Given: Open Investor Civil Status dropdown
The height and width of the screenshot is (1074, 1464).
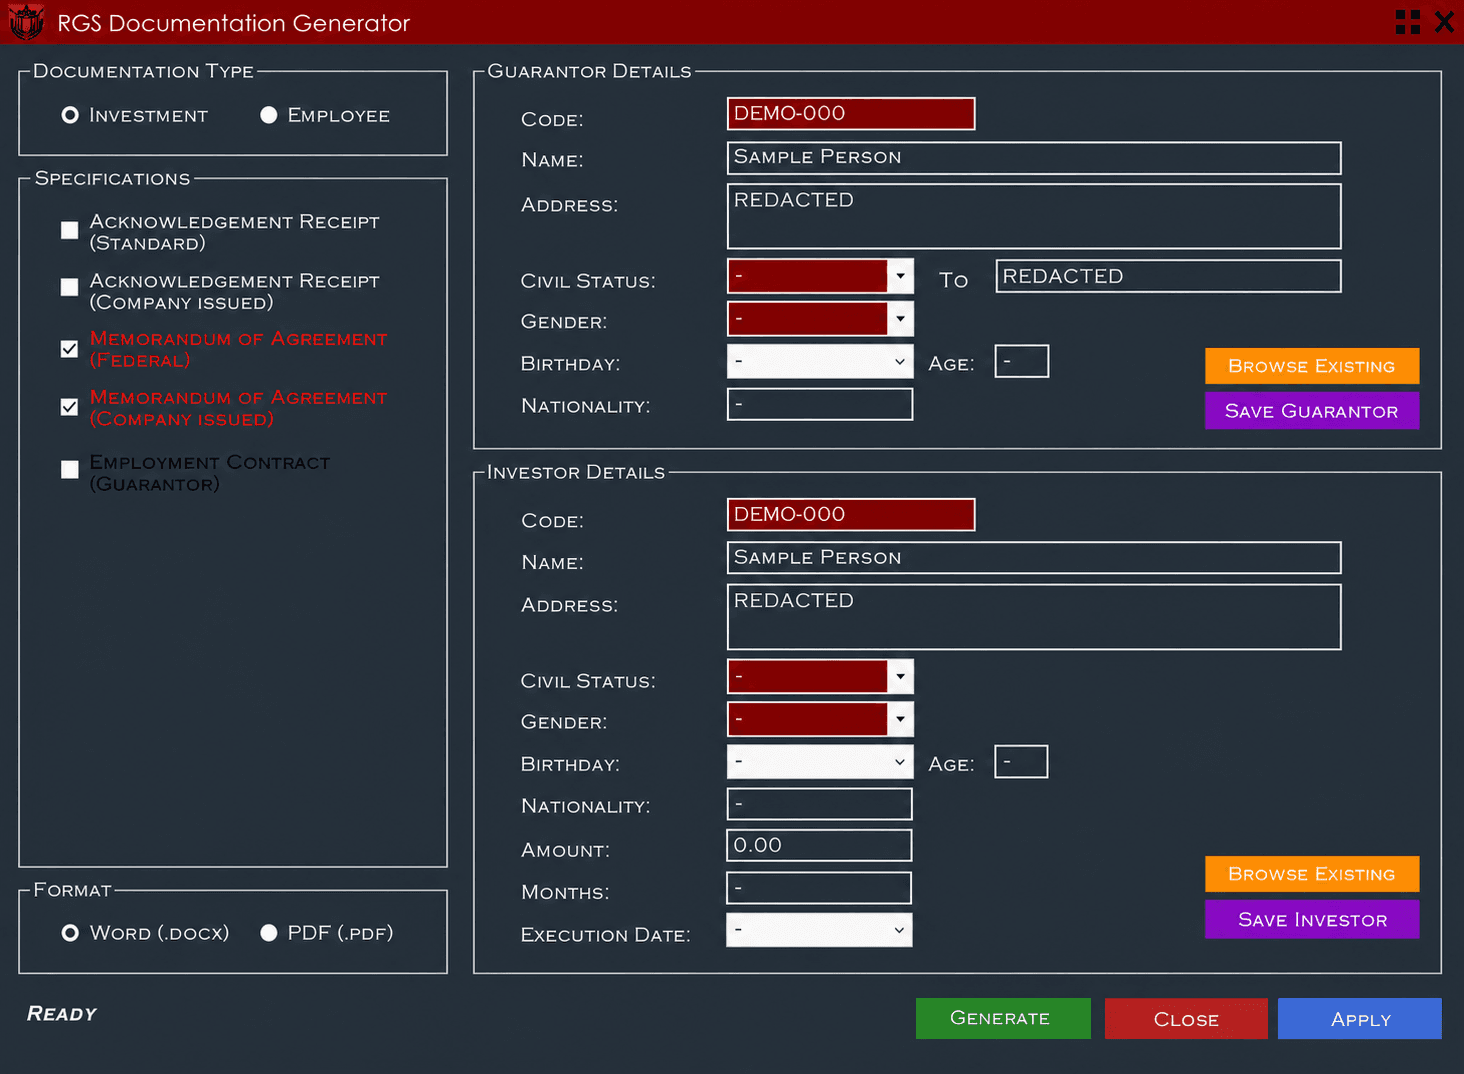Looking at the screenshot, I should tap(900, 677).
